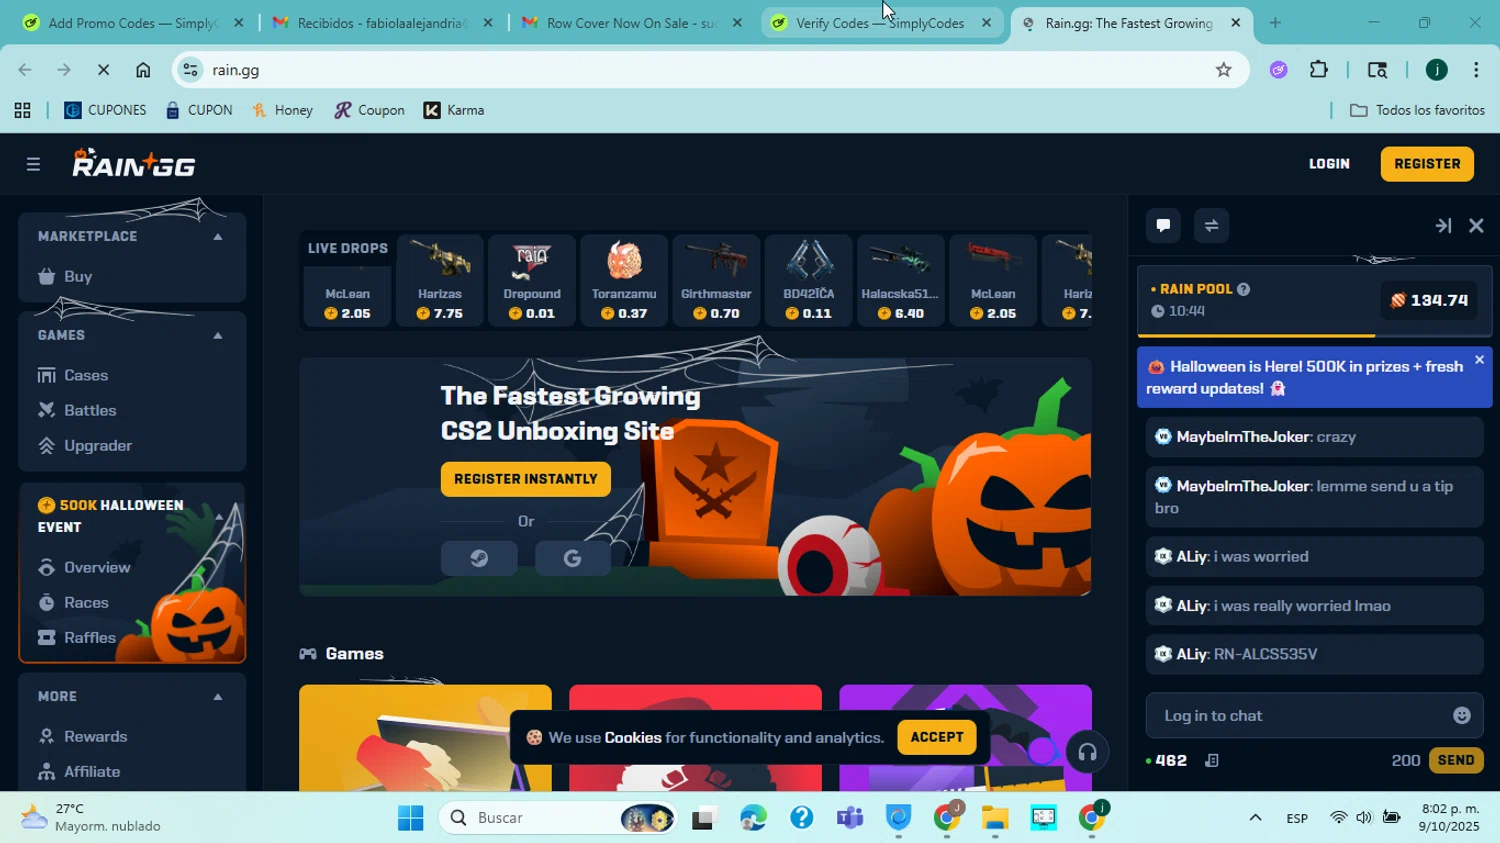This screenshot has height=843, width=1500.
Task: Collapse the 500K Halloween Event section
Action: [218, 516]
